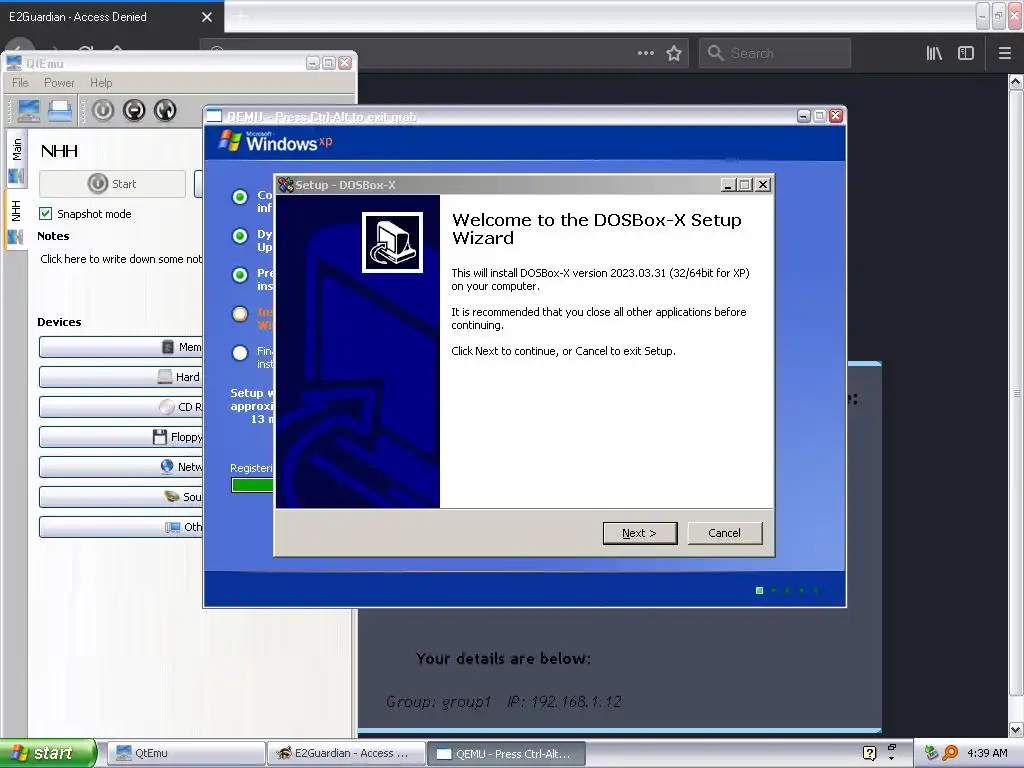Screen dimensions: 1024x768
Task: Open the browser page actions ellipsis menu
Action: pyautogui.click(x=645, y=53)
